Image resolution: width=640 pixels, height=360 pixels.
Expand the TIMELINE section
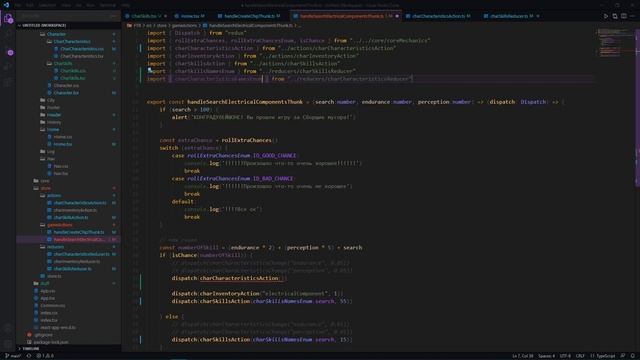[69, 349]
